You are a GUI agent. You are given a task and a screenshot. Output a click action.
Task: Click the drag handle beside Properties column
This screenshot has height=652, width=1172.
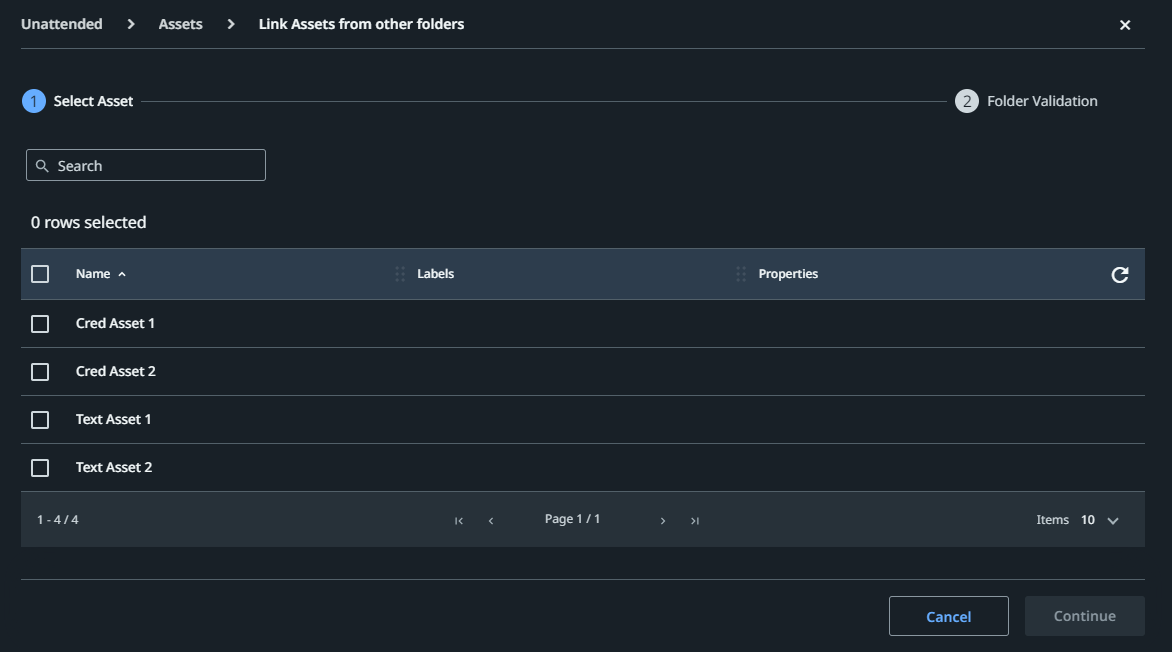point(741,273)
